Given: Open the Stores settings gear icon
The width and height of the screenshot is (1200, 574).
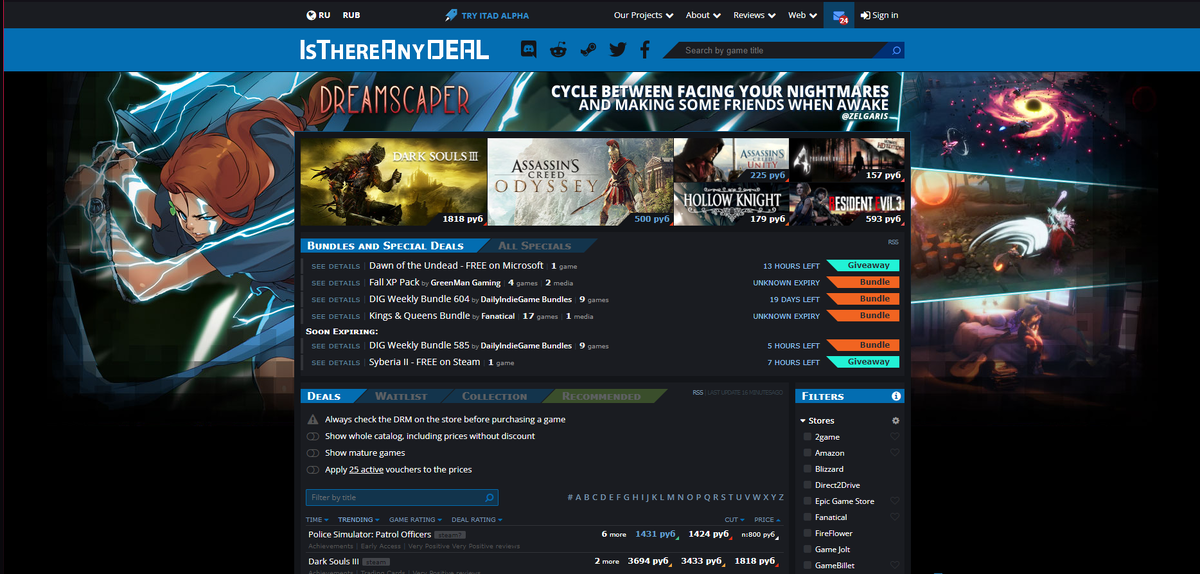Looking at the screenshot, I should pos(895,421).
